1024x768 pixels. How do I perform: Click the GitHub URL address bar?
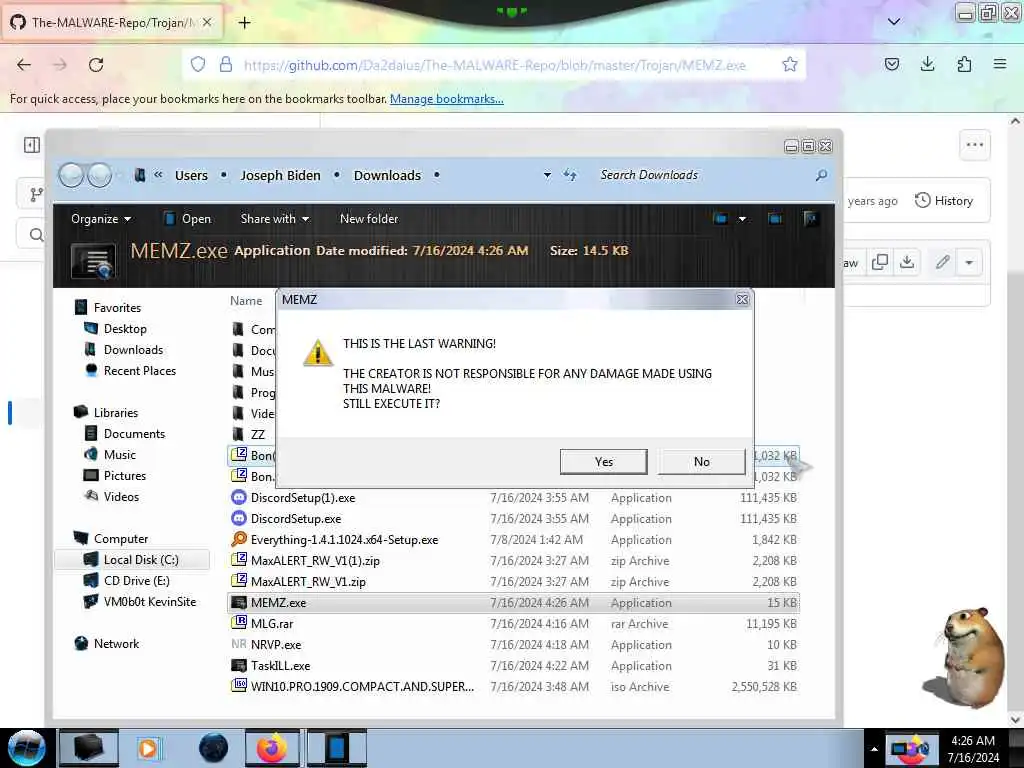(494, 65)
